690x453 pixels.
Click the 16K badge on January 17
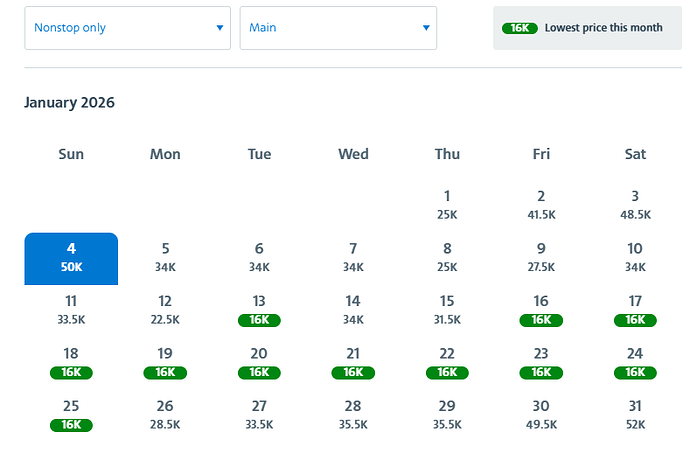(635, 320)
